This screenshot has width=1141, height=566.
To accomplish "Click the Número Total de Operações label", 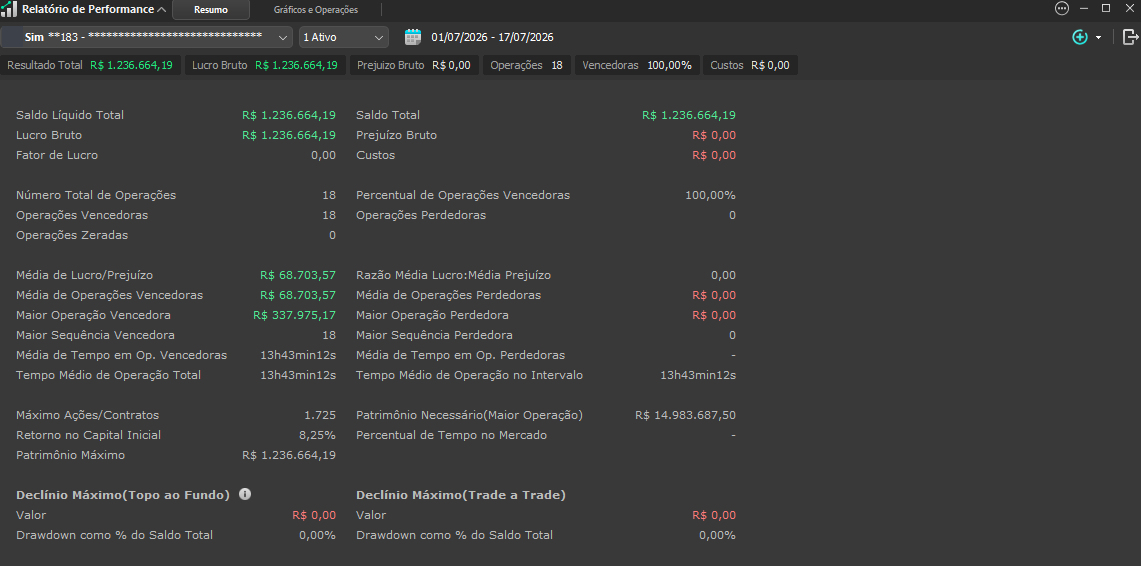I will pos(96,195).
